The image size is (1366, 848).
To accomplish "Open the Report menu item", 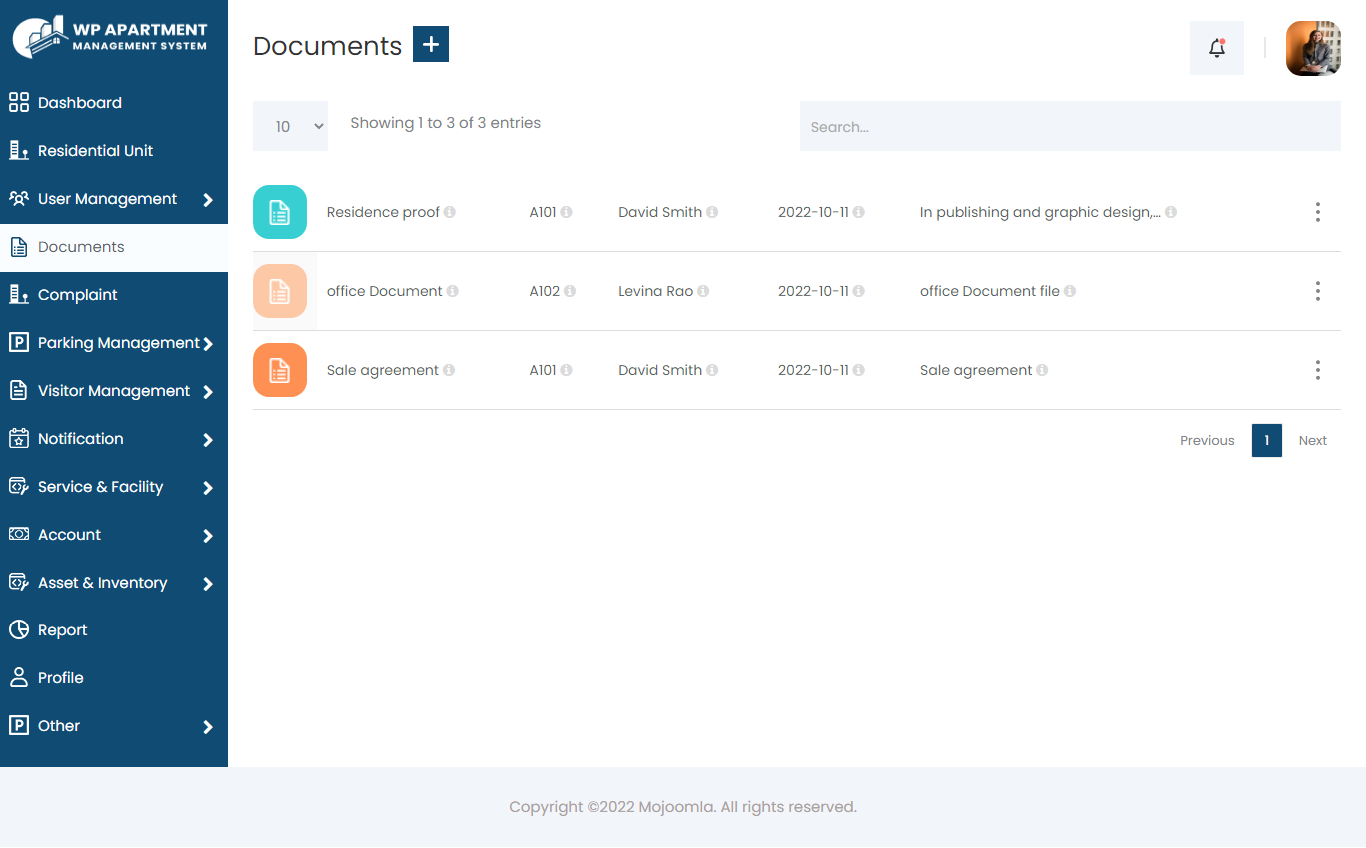I will [114, 630].
